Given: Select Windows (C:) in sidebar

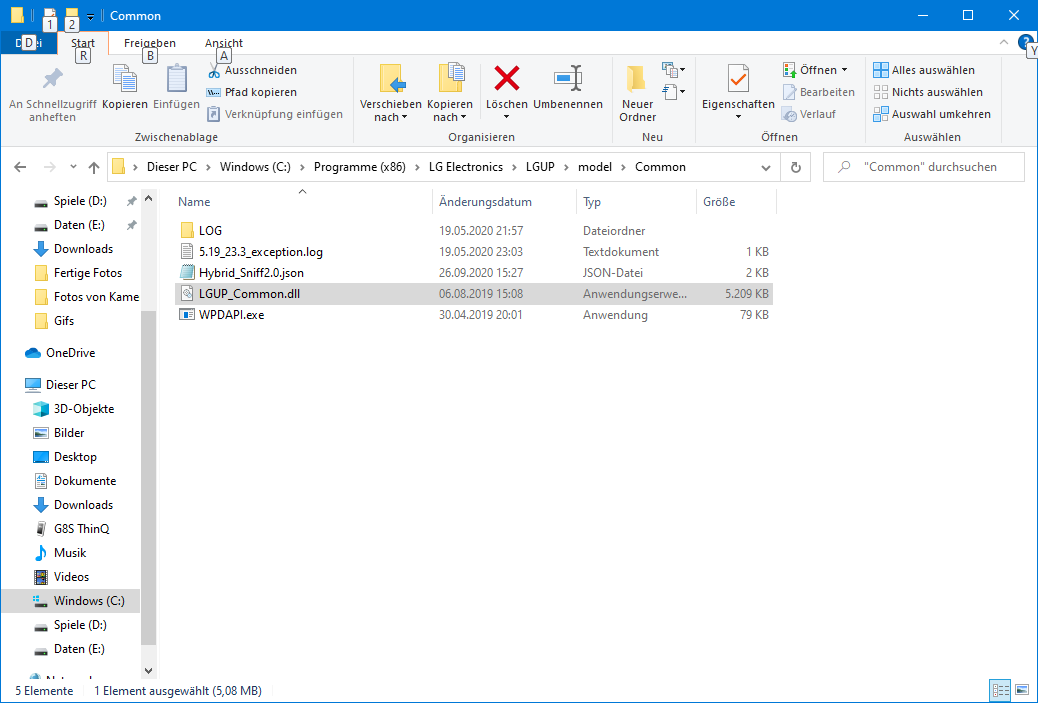Looking at the screenshot, I should click(x=71, y=601).
